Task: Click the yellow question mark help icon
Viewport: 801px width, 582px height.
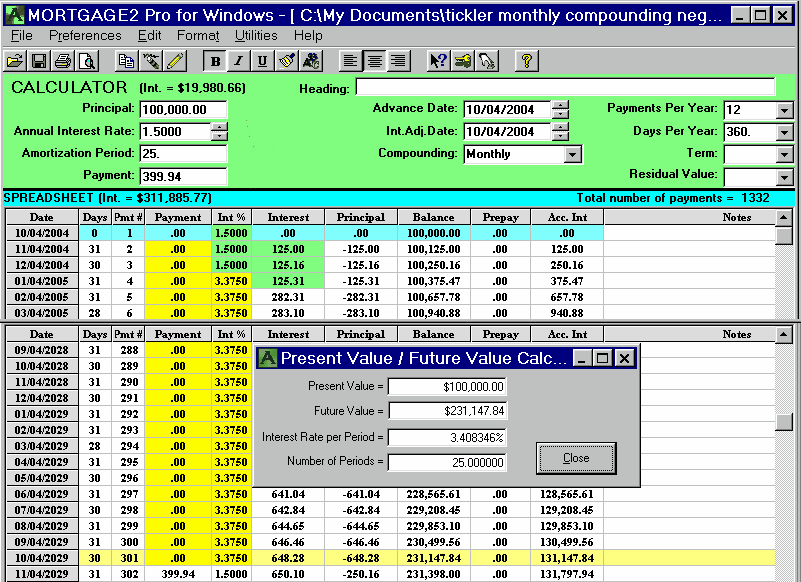Action: pyautogui.click(x=527, y=61)
